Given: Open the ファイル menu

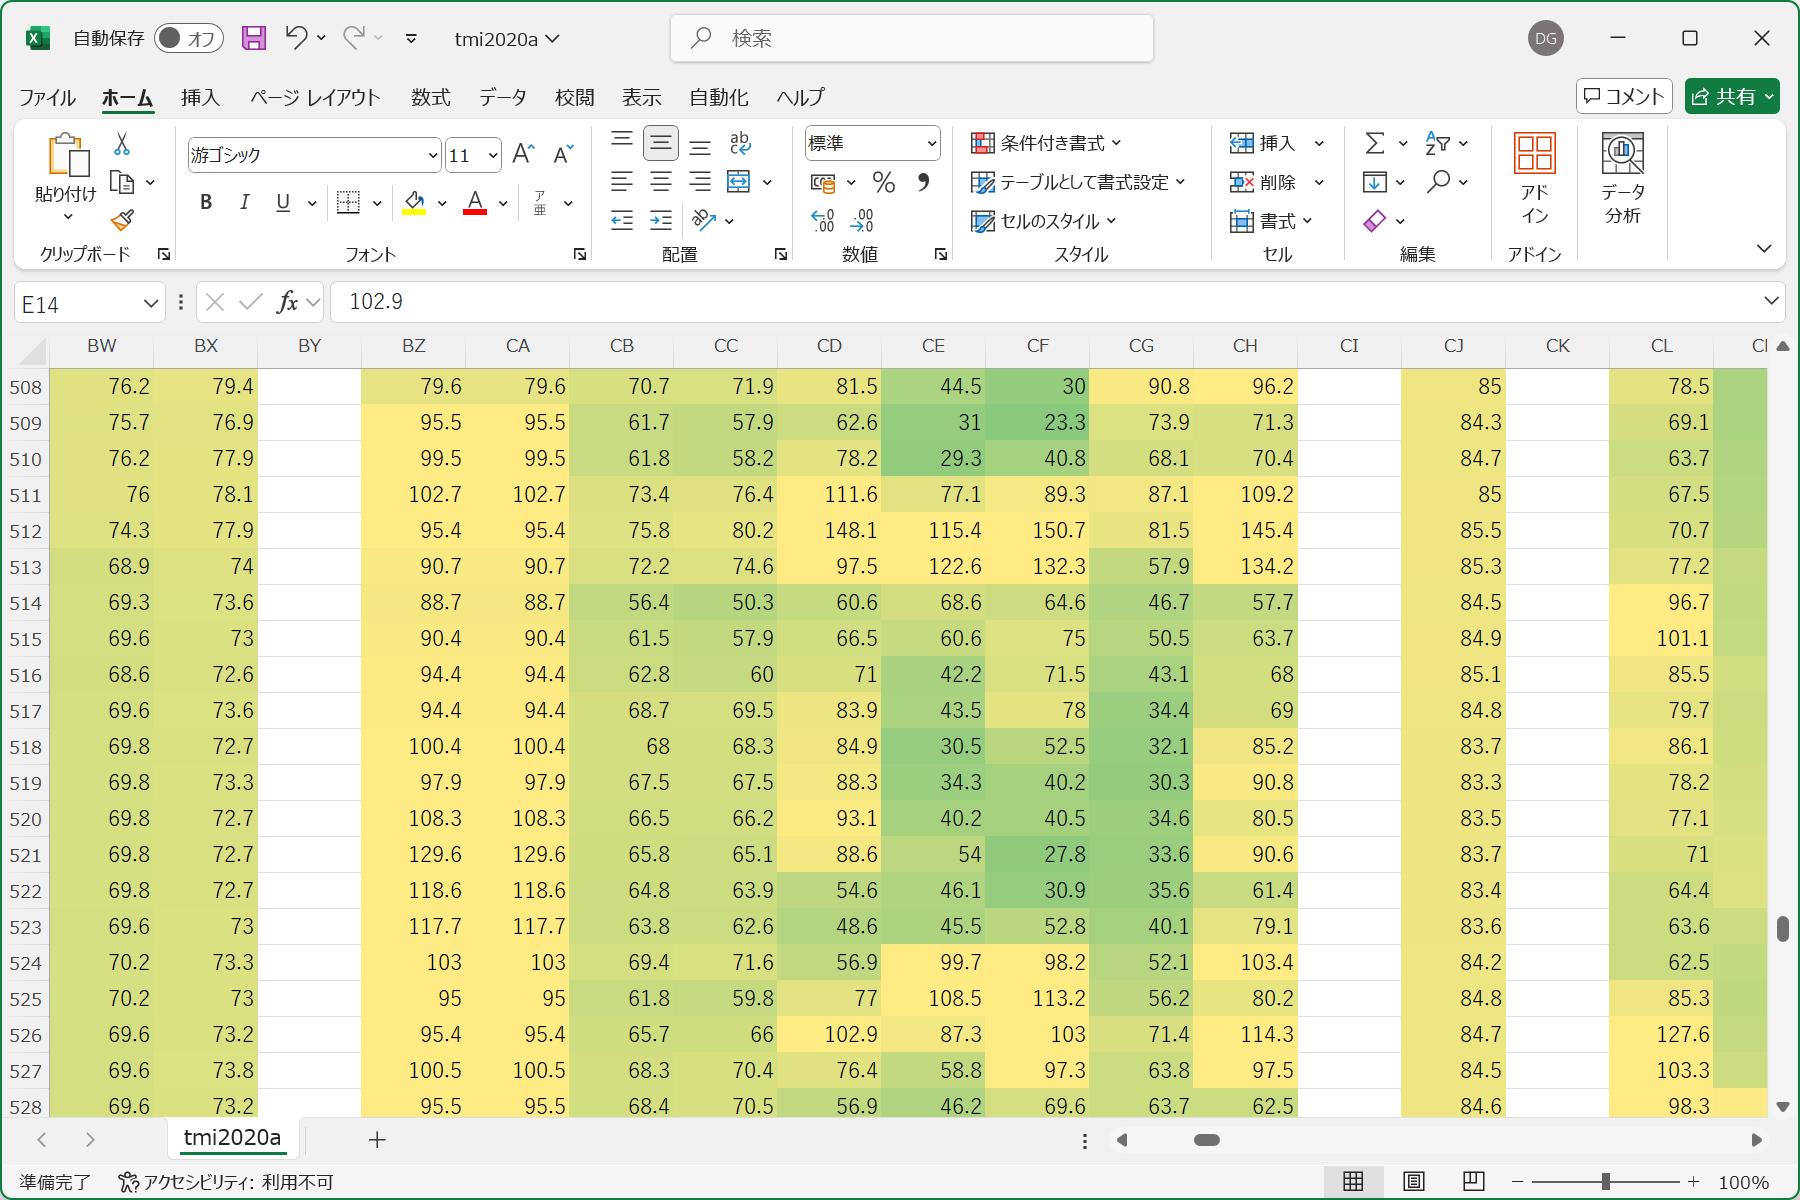Looking at the screenshot, I should point(47,97).
